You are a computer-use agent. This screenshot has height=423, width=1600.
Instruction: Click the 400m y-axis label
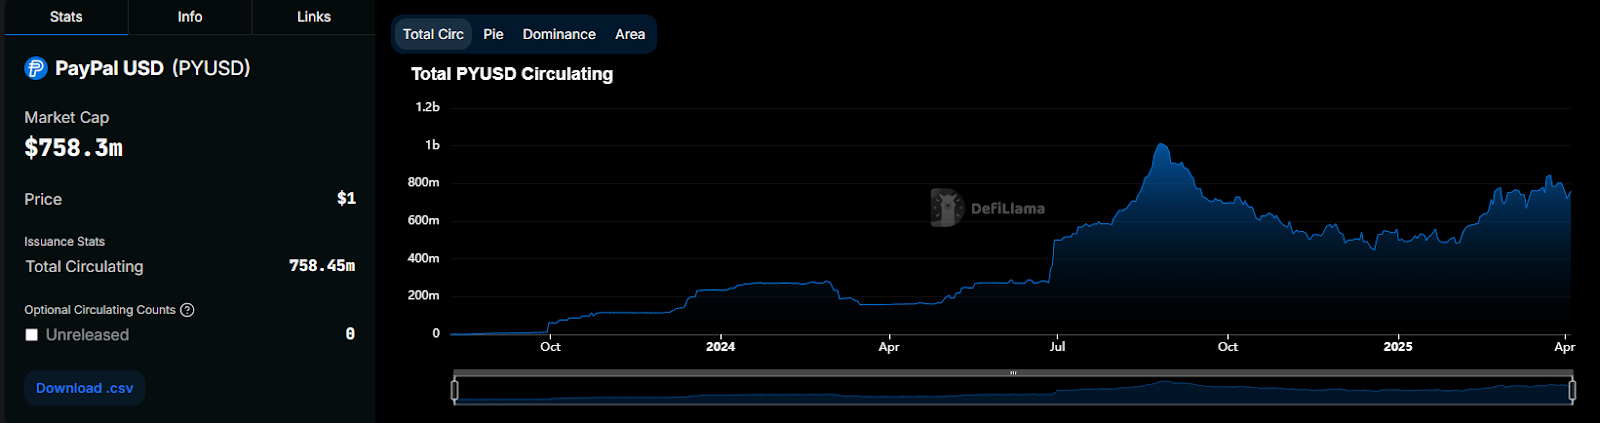tap(423, 258)
